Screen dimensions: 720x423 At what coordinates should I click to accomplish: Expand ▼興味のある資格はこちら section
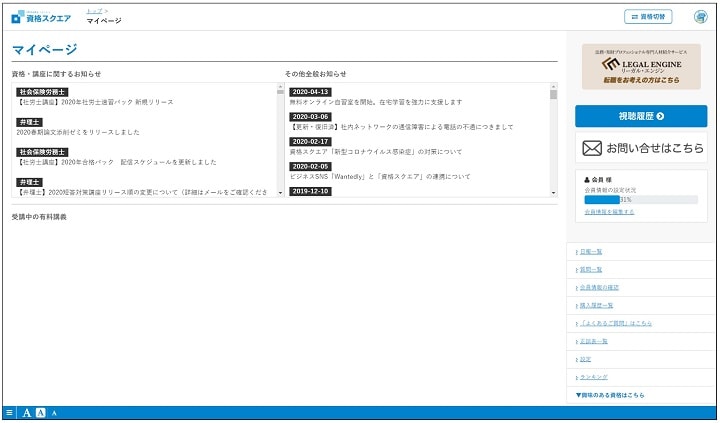[610, 395]
